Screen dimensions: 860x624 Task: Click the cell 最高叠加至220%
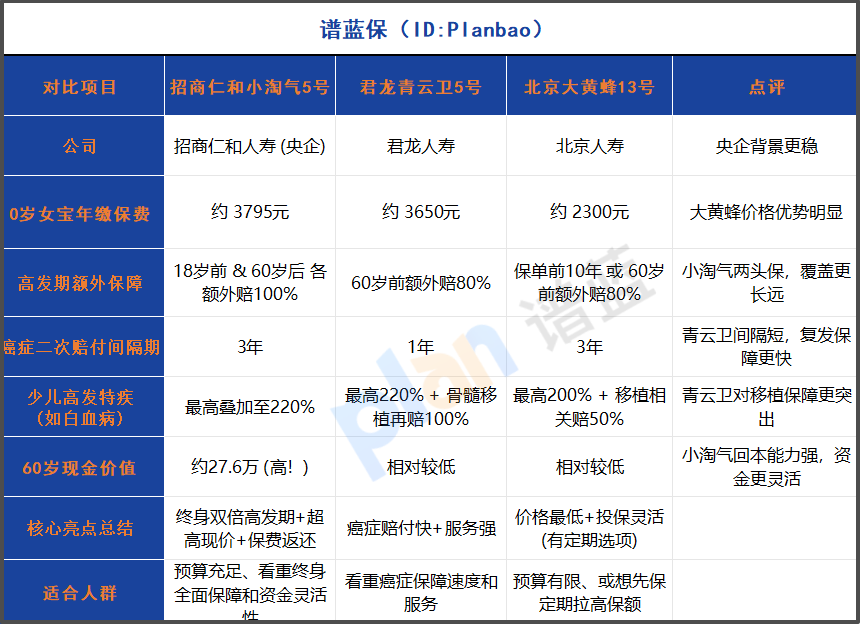[x=250, y=407]
